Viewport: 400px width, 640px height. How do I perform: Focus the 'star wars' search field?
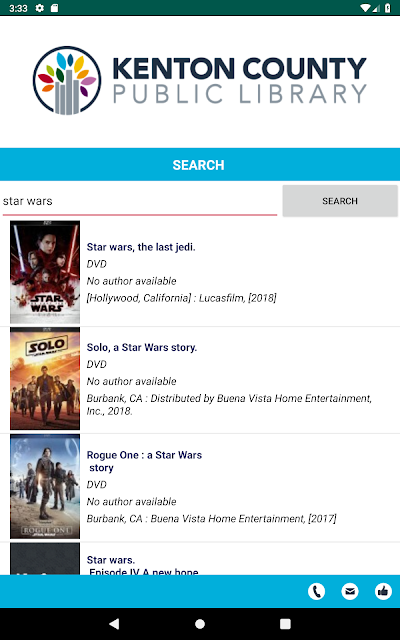pos(140,201)
